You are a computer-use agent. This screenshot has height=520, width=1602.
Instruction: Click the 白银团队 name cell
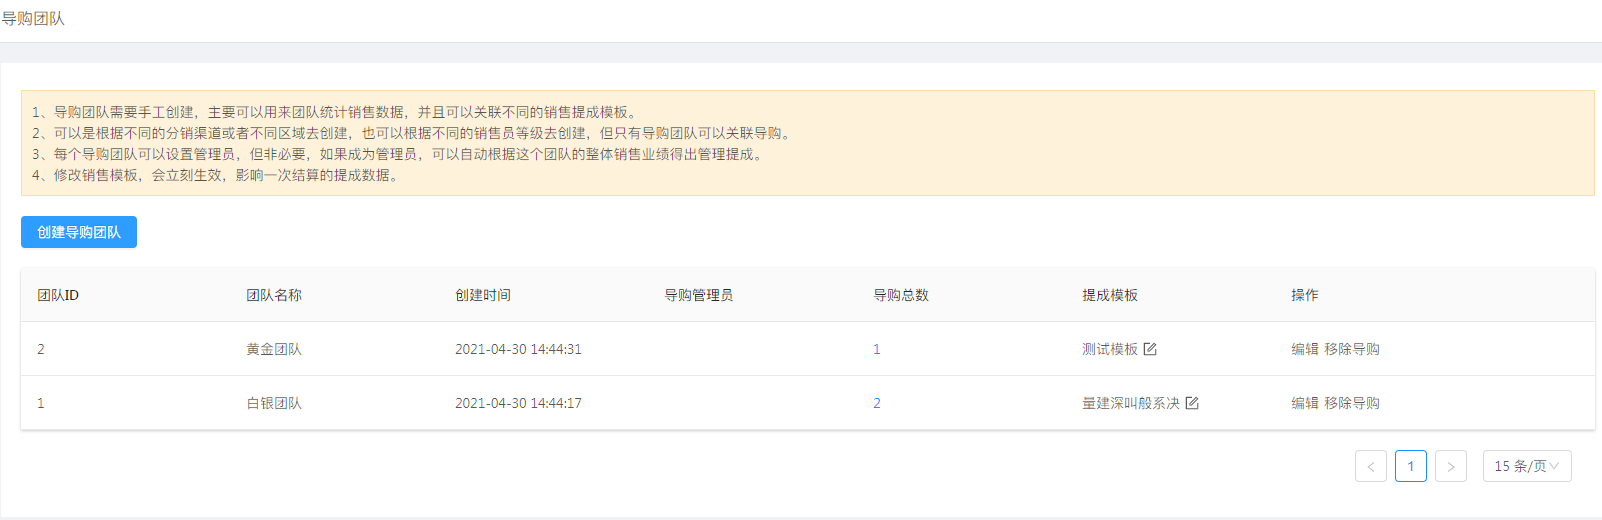coord(274,403)
